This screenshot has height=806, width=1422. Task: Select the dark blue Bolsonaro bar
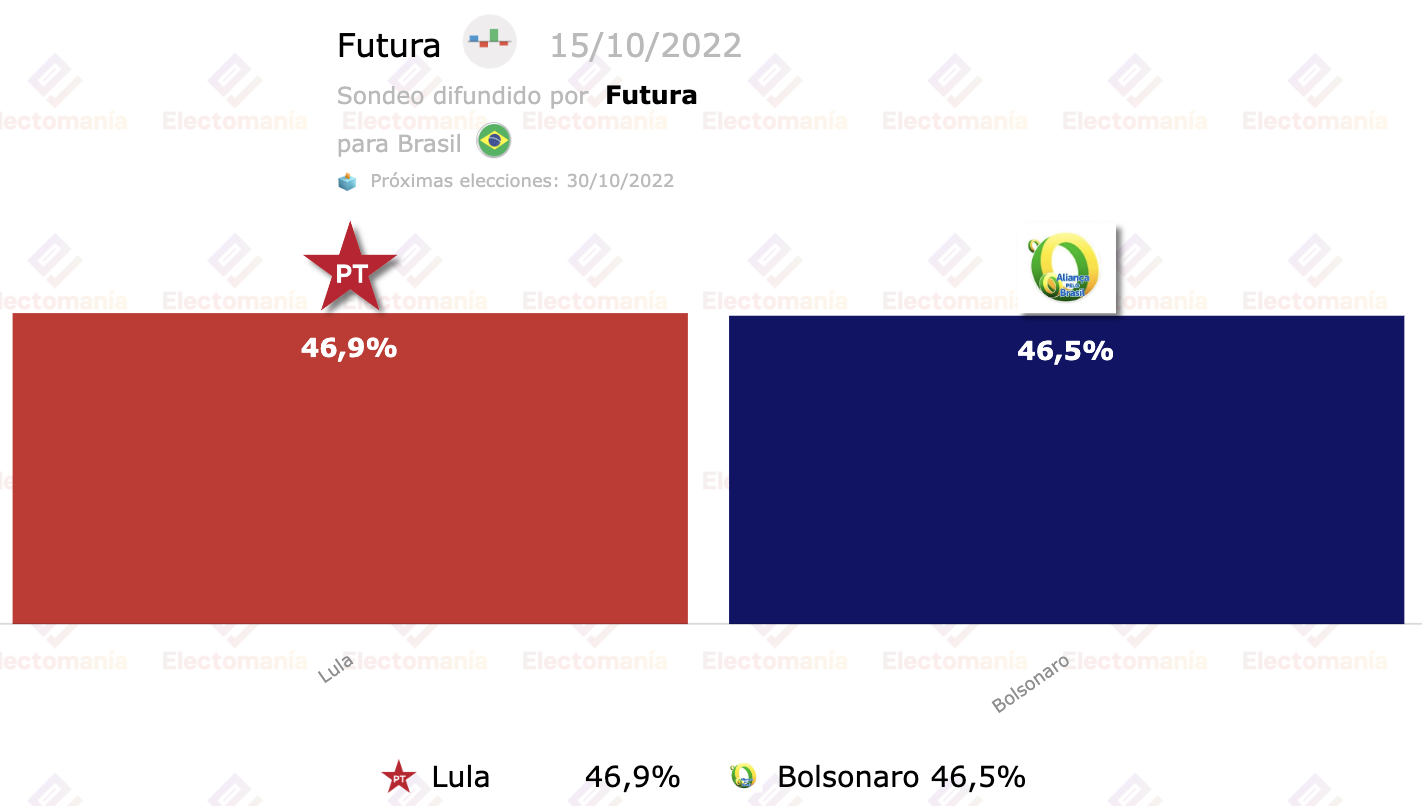tap(1066, 470)
